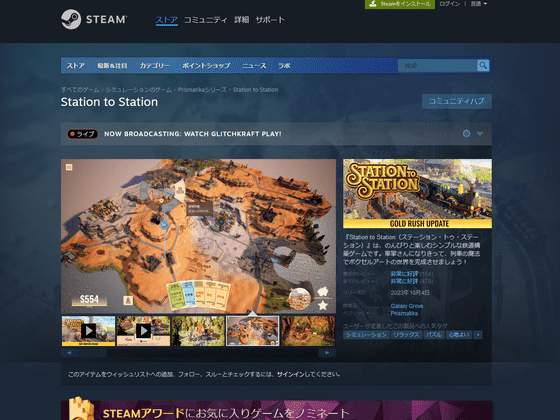The height and width of the screenshot is (420, 560).
Task: Open broadcast settings gear icon
Action: 466,134
